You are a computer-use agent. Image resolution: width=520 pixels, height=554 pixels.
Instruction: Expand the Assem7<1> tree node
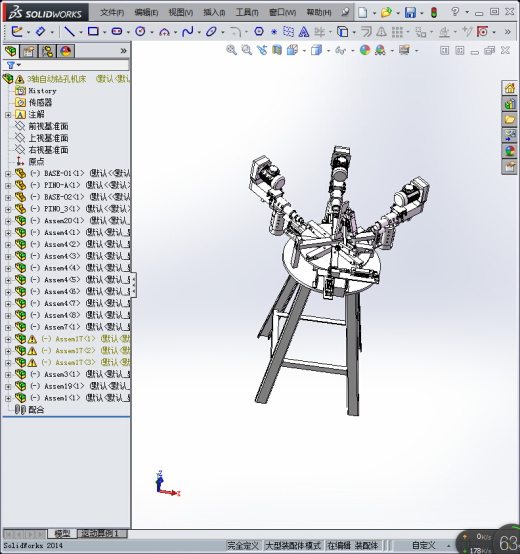[x=8, y=328]
